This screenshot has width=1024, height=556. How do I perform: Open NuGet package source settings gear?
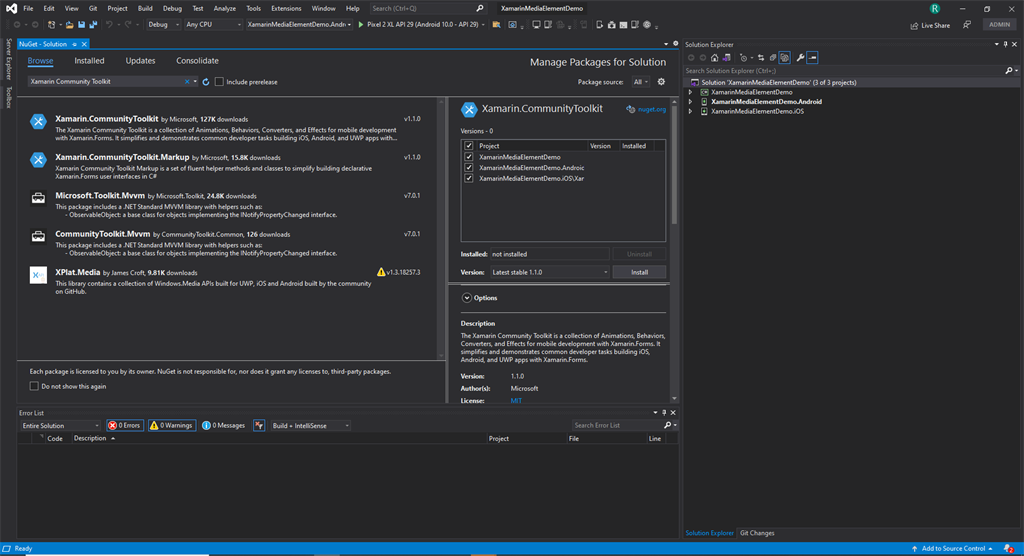661,82
